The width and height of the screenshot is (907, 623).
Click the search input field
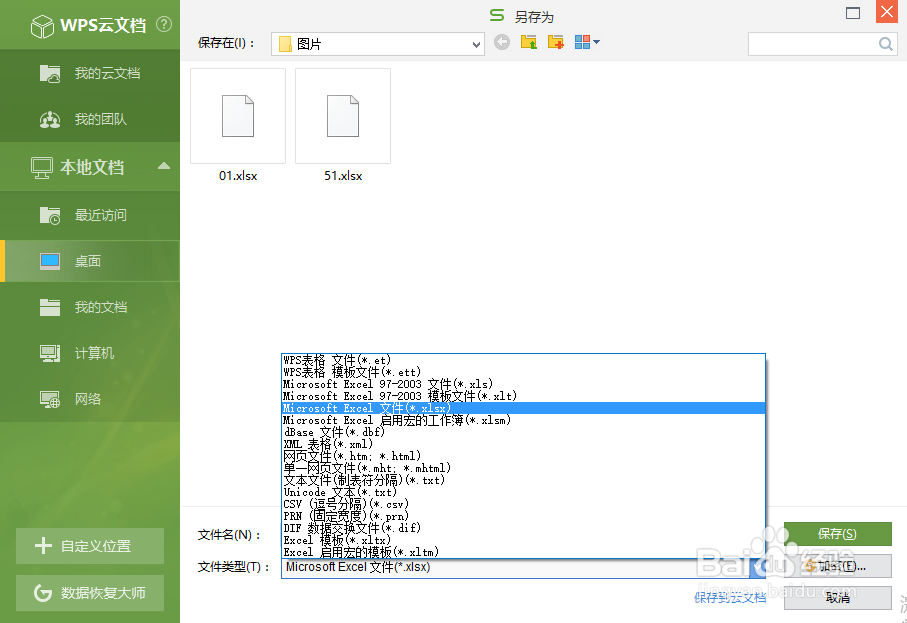point(813,44)
